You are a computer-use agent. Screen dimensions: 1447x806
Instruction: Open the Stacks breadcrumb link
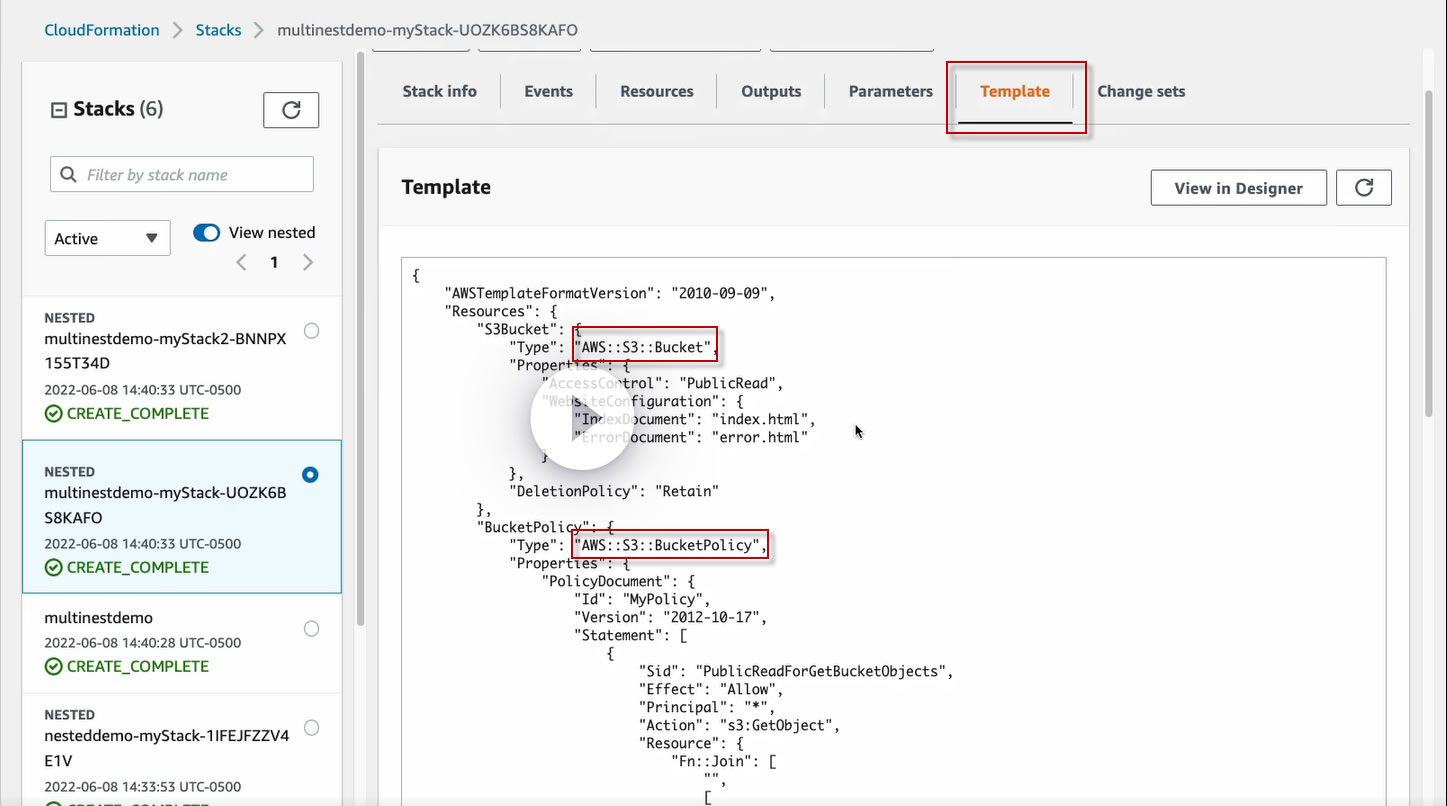[x=218, y=30]
